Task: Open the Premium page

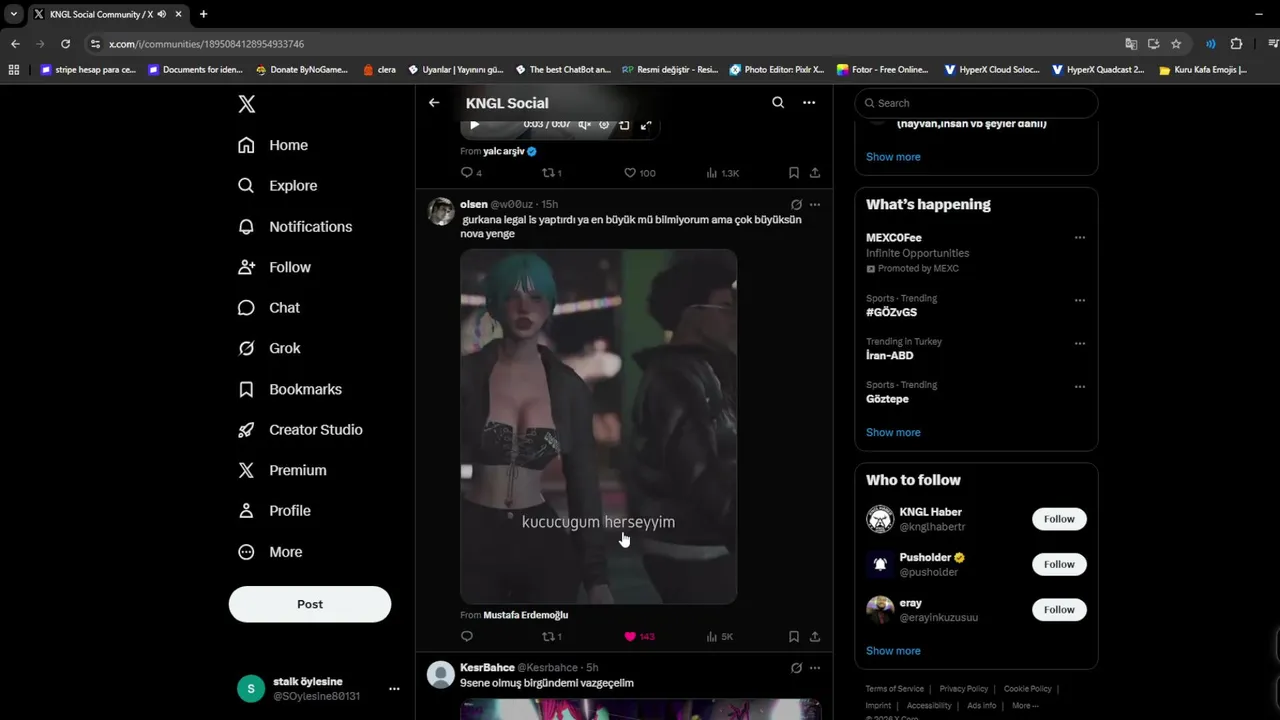Action: pos(281,470)
